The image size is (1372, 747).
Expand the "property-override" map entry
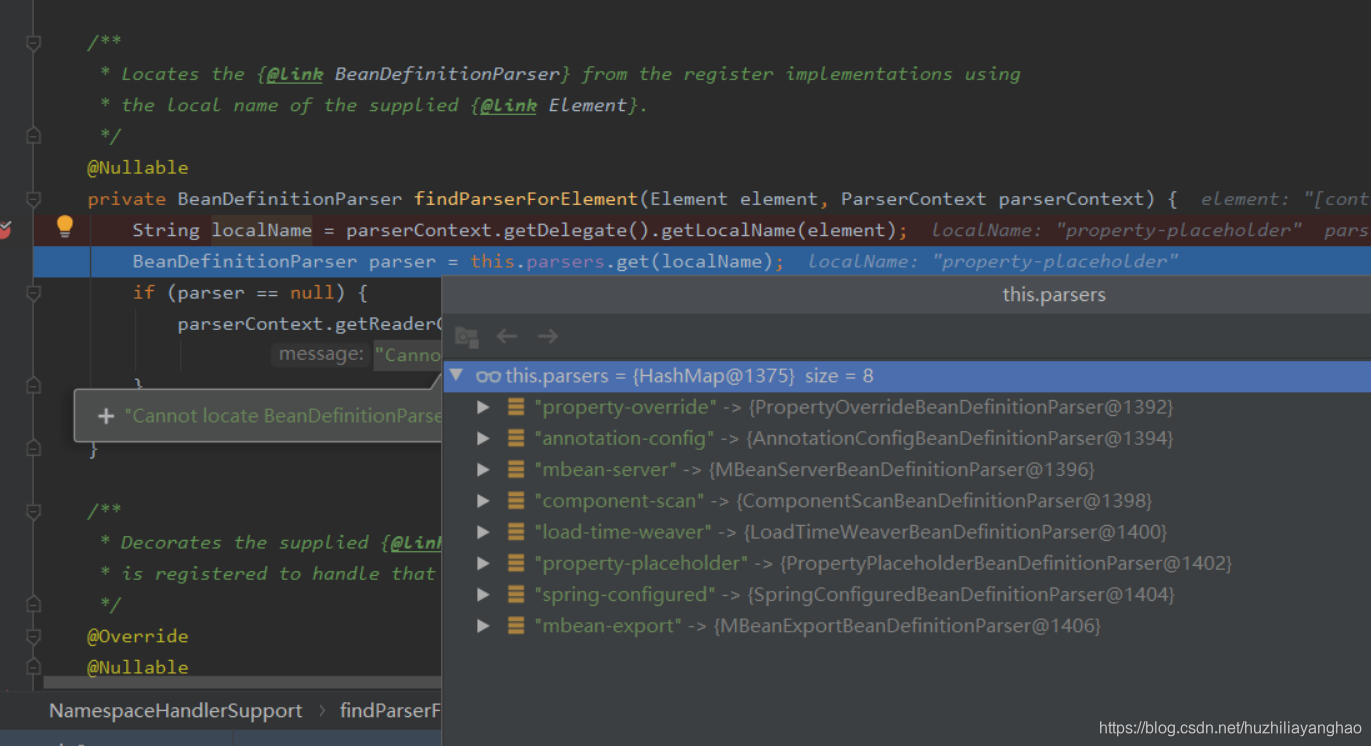[483, 407]
